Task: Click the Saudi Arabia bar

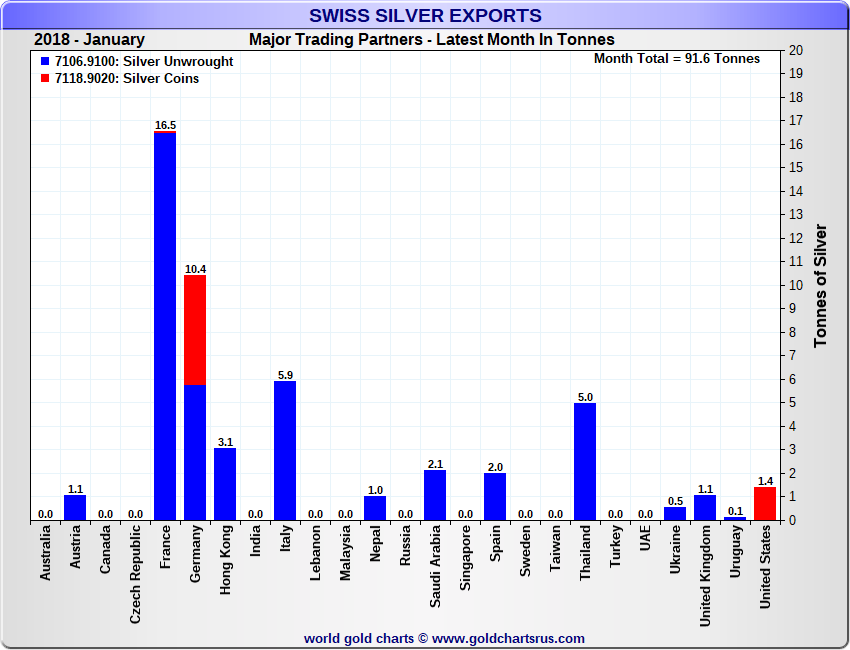Action: tap(435, 495)
